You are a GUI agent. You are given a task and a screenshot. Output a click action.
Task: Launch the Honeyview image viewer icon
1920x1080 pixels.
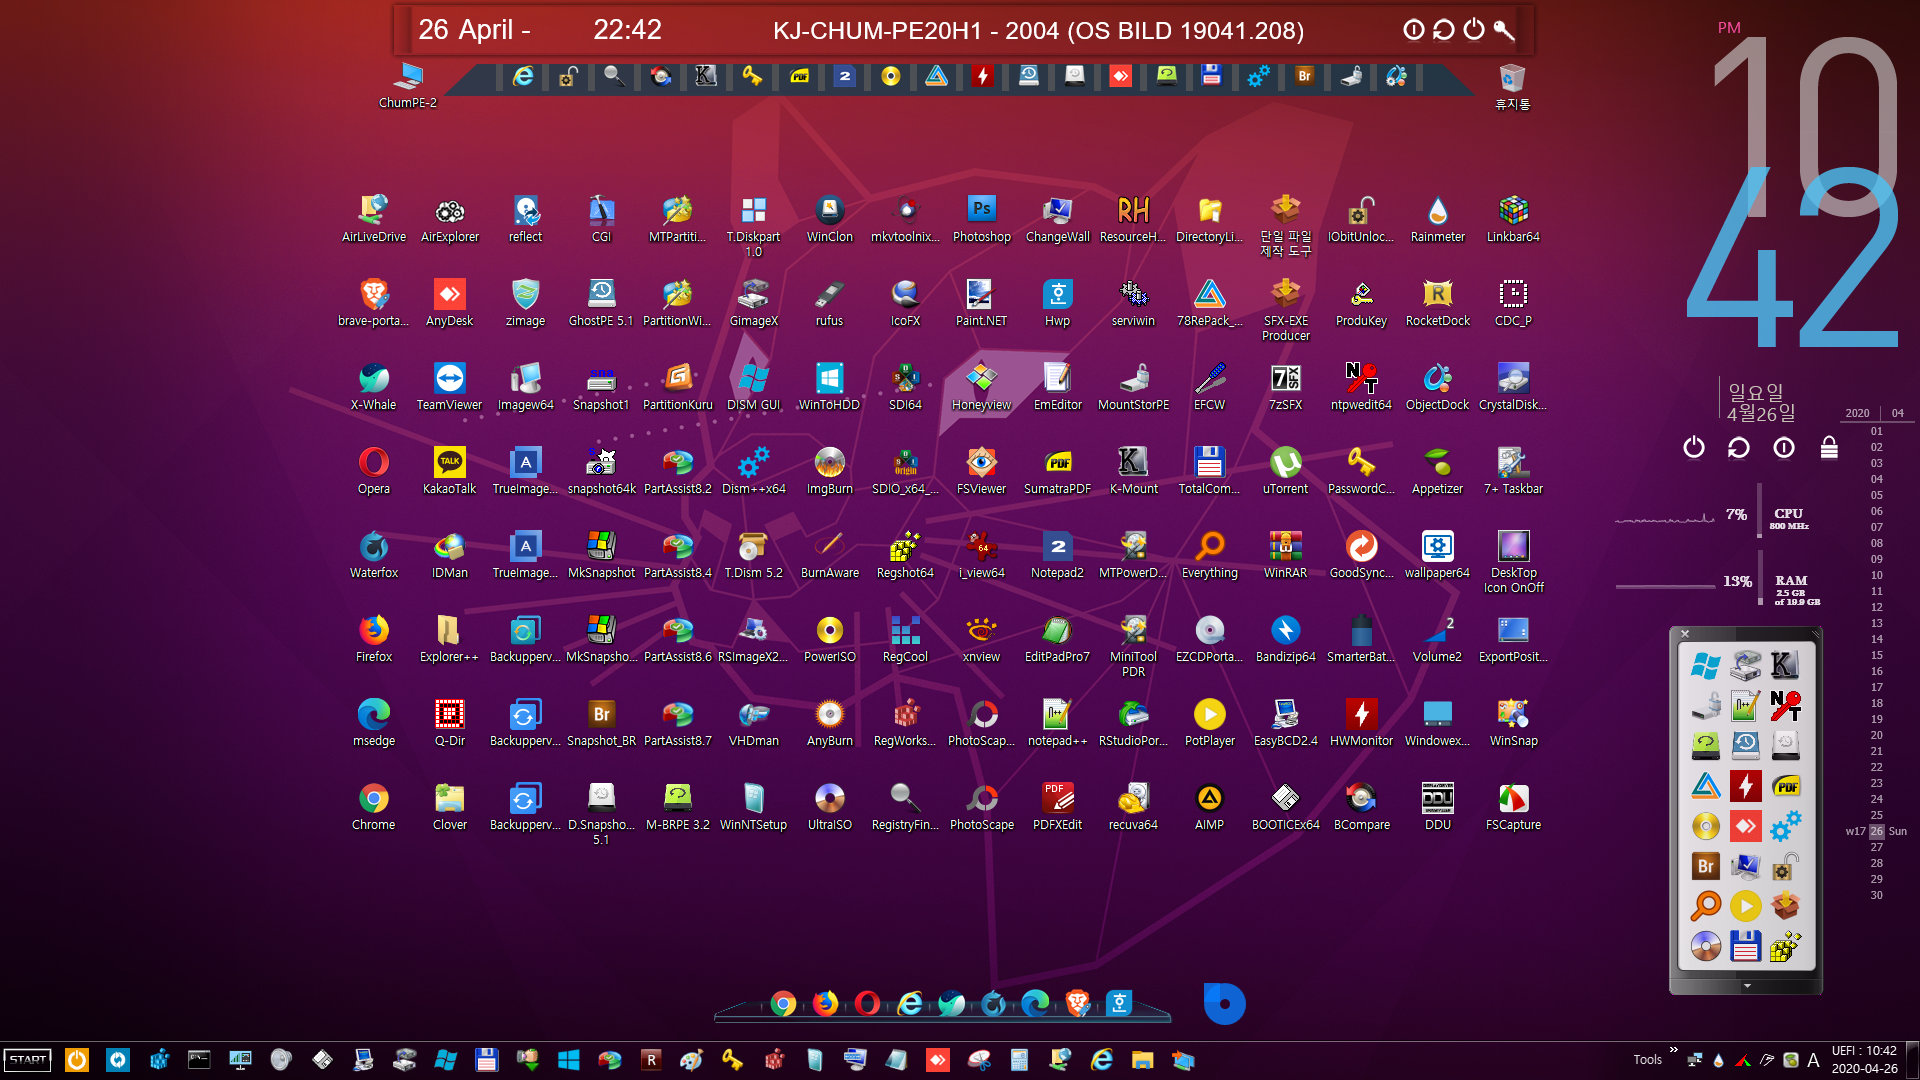982,387
